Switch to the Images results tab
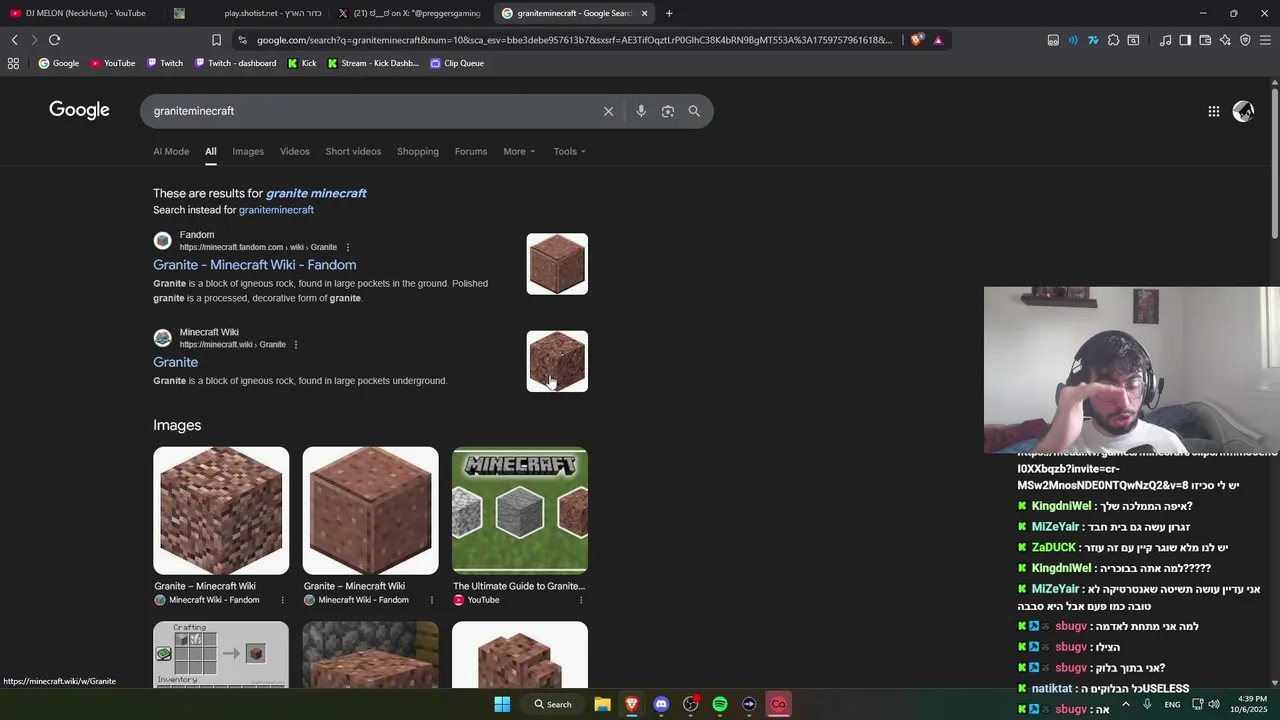 [x=248, y=151]
